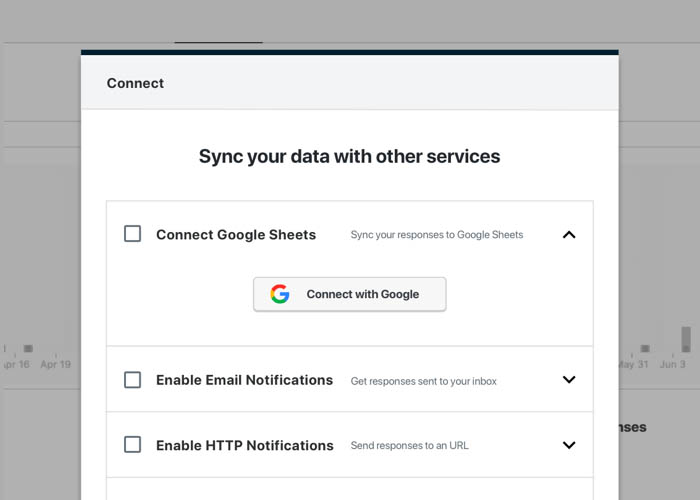Check the Connect Google Sheets checkbox
Viewport: 700px width, 500px height.
(133, 233)
